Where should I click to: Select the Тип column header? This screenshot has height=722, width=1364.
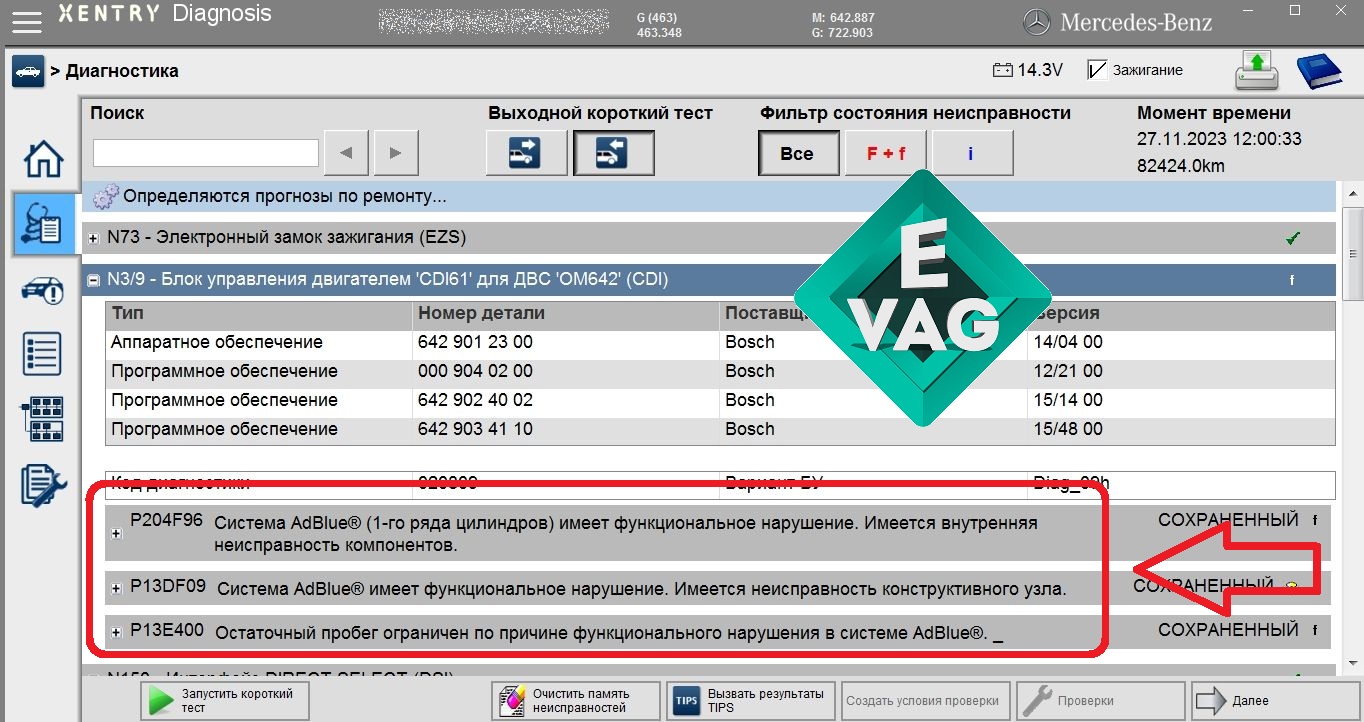point(259,313)
